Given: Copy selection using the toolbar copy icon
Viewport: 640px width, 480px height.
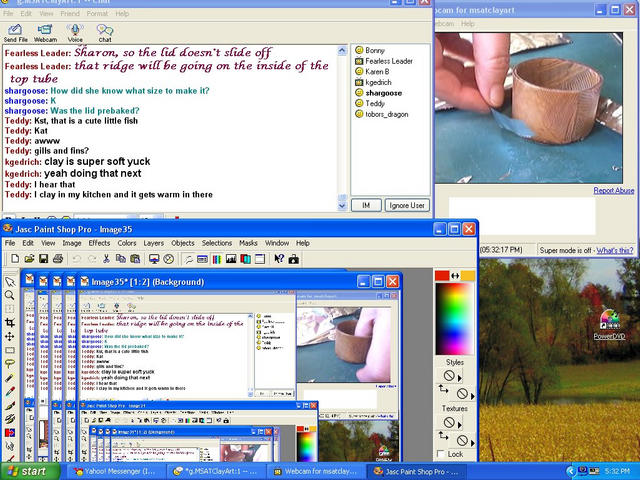Looking at the screenshot, I should (120, 259).
